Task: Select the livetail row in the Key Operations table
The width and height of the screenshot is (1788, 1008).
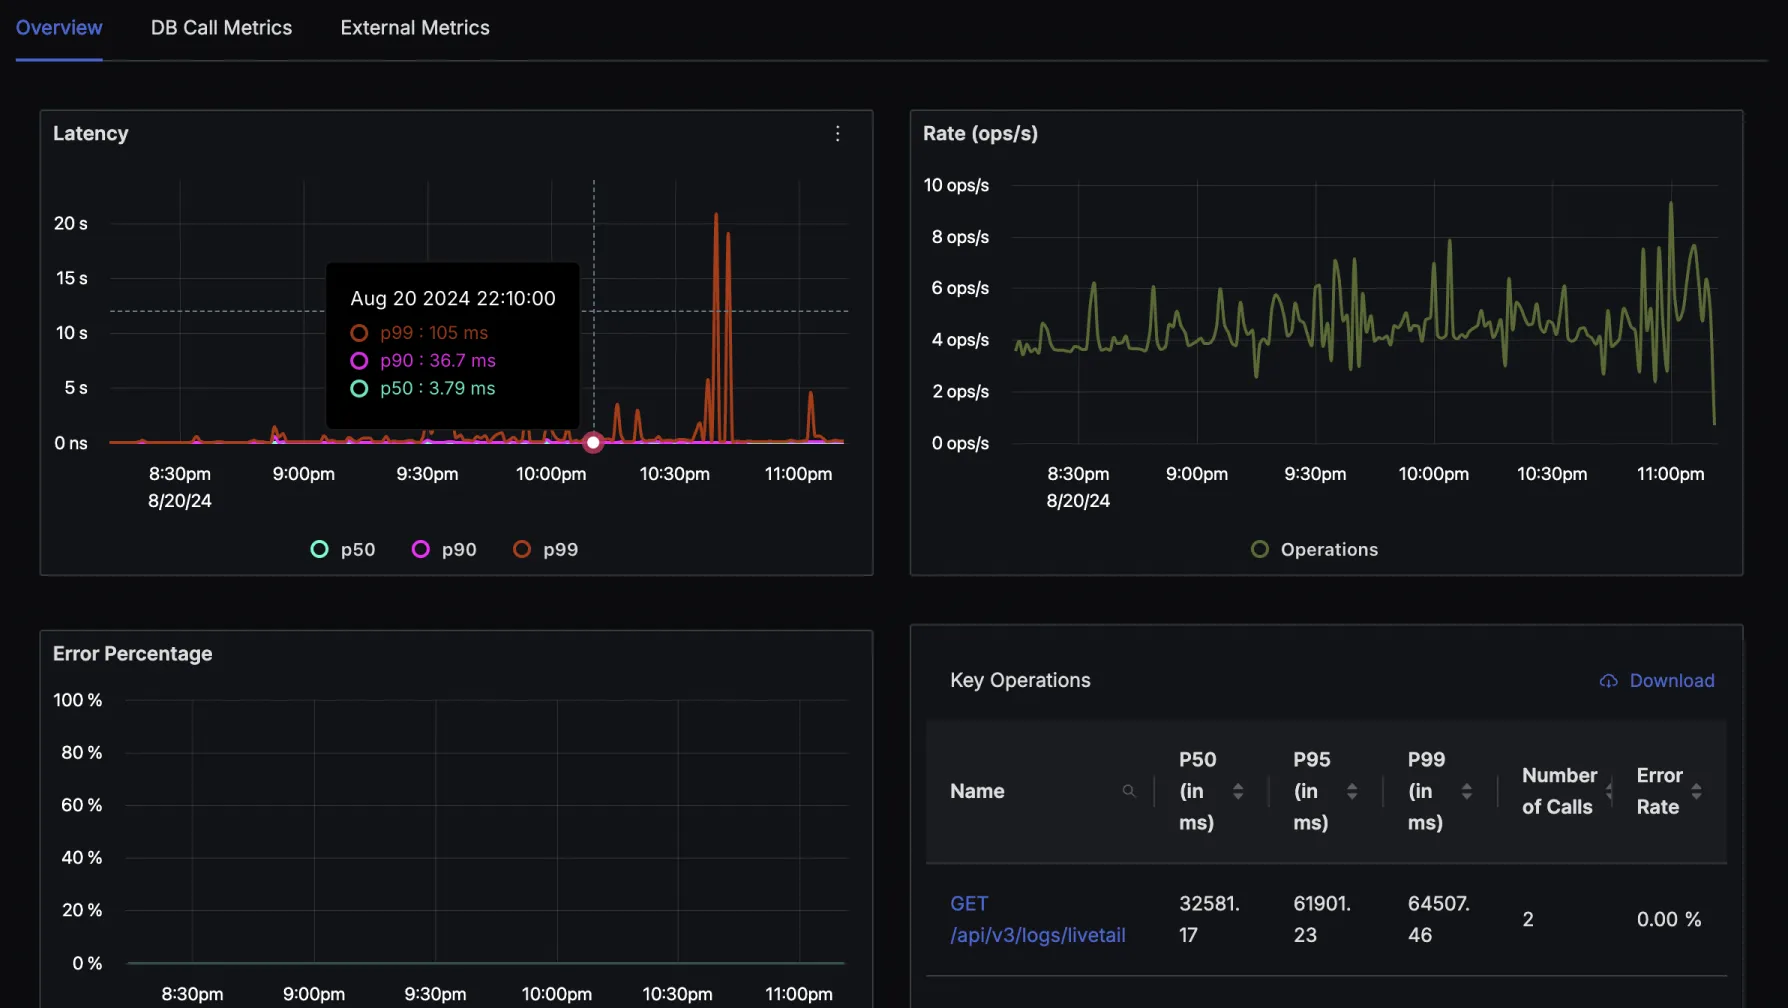Action: click(x=1328, y=919)
